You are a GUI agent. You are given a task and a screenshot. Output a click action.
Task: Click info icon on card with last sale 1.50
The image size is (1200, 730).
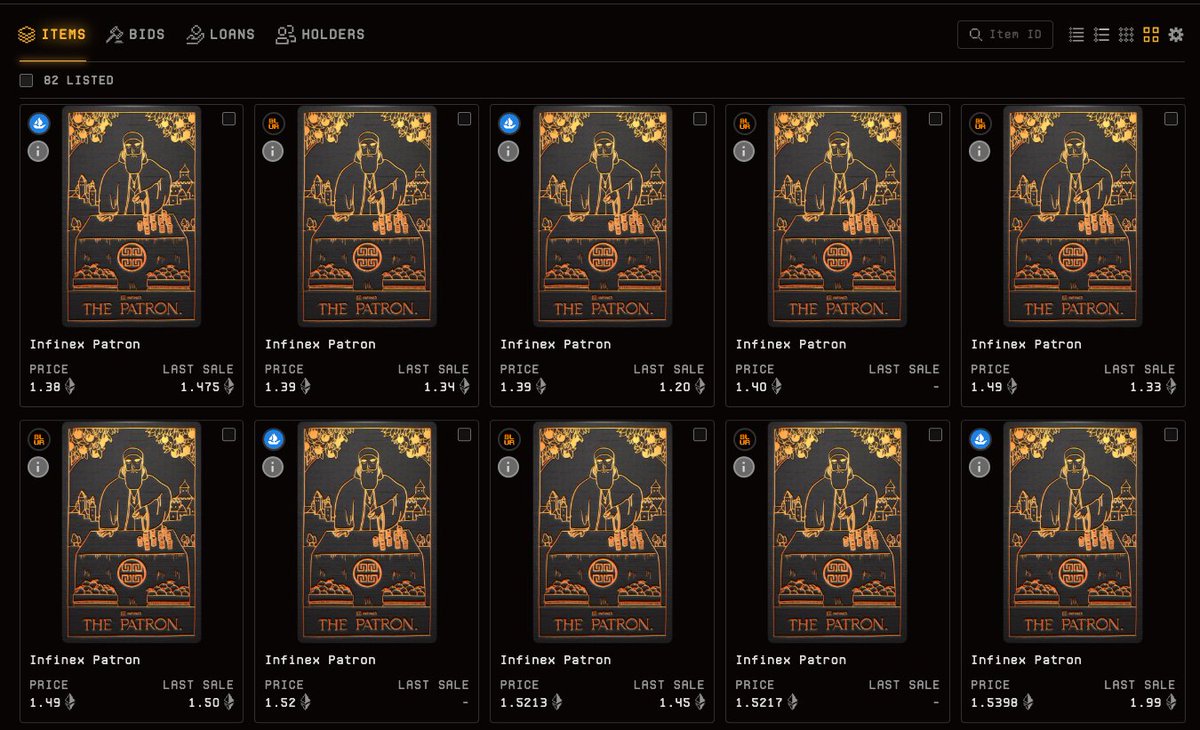(x=38, y=466)
